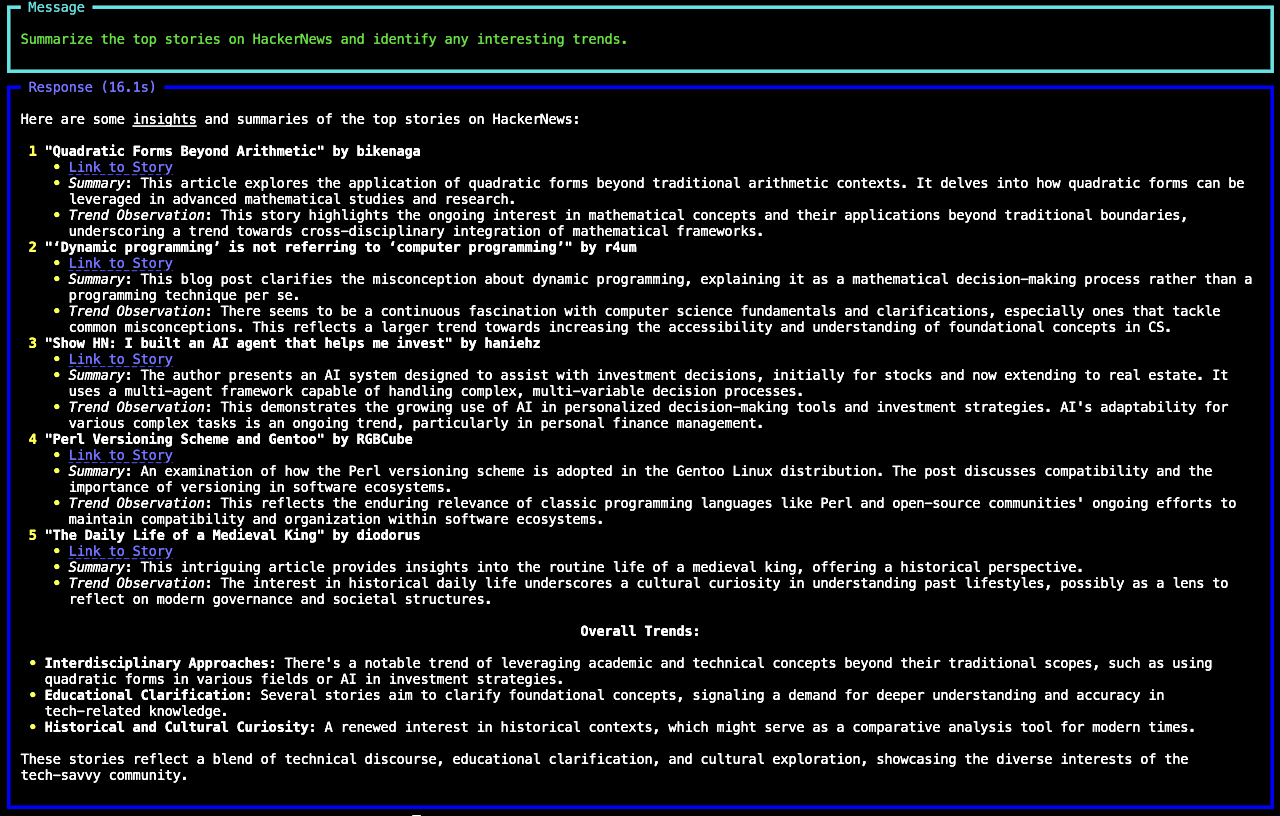1280x816 pixels.
Task: Open Link to Story under Daily Life of Medieval King
Action: click(121, 551)
